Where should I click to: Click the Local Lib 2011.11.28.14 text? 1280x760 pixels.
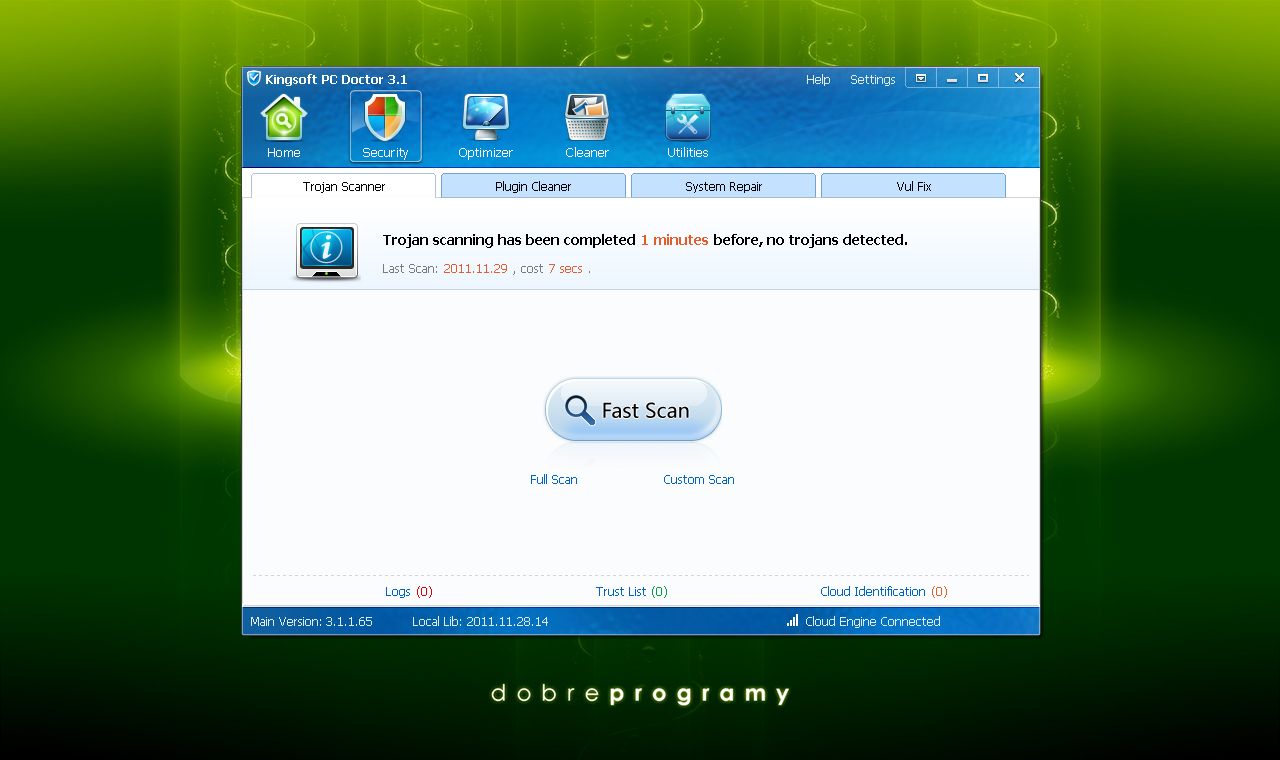tap(480, 621)
